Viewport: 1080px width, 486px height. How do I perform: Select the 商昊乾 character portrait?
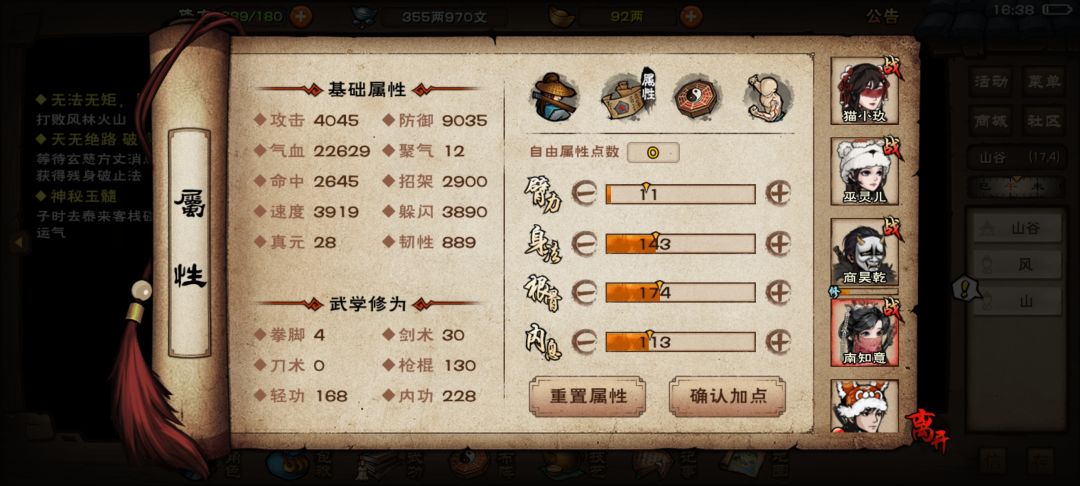coord(864,252)
